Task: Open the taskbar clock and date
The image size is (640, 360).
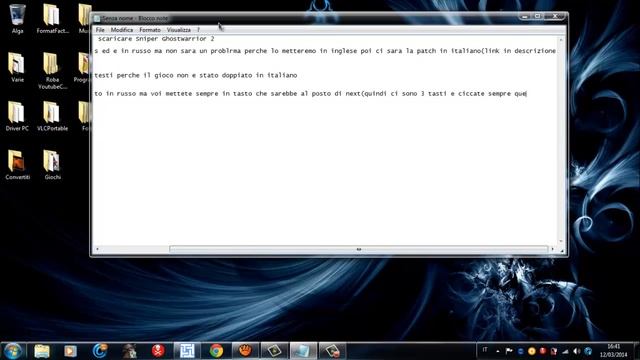Action: [613, 351]
